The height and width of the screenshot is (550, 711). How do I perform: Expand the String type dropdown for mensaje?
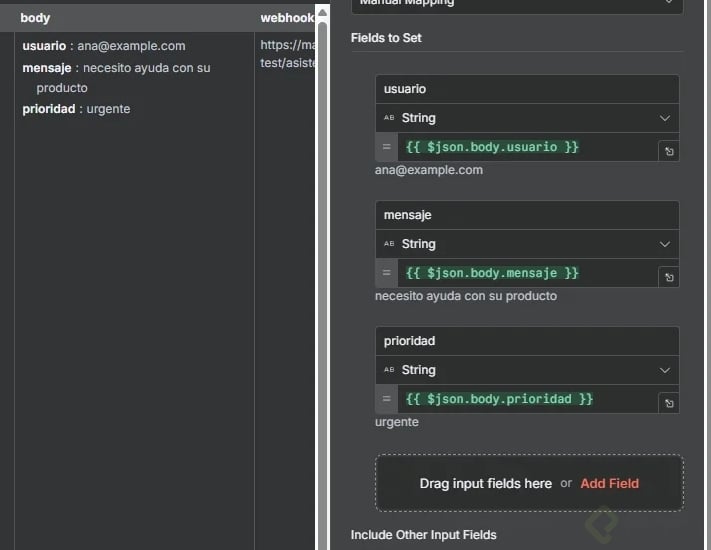pos(665,244)
